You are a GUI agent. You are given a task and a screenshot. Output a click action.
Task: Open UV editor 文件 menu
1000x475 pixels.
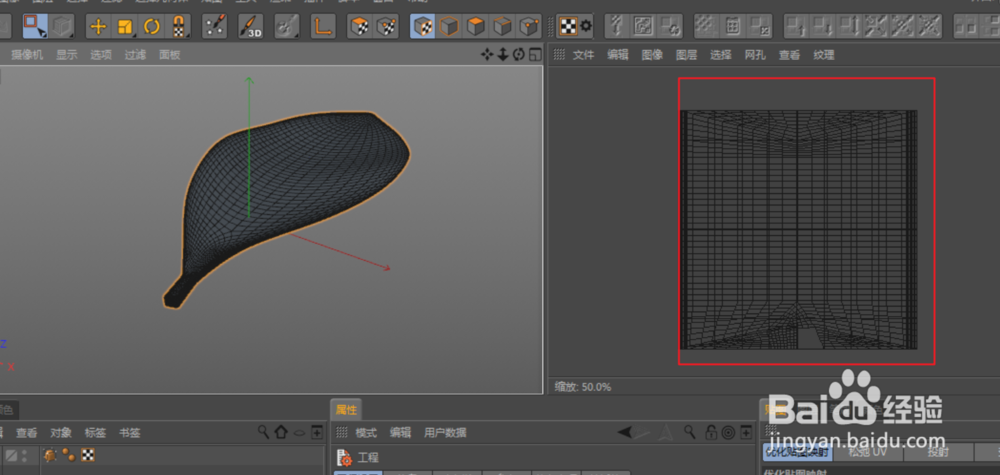pyautogui.click(x=584, y=55)
